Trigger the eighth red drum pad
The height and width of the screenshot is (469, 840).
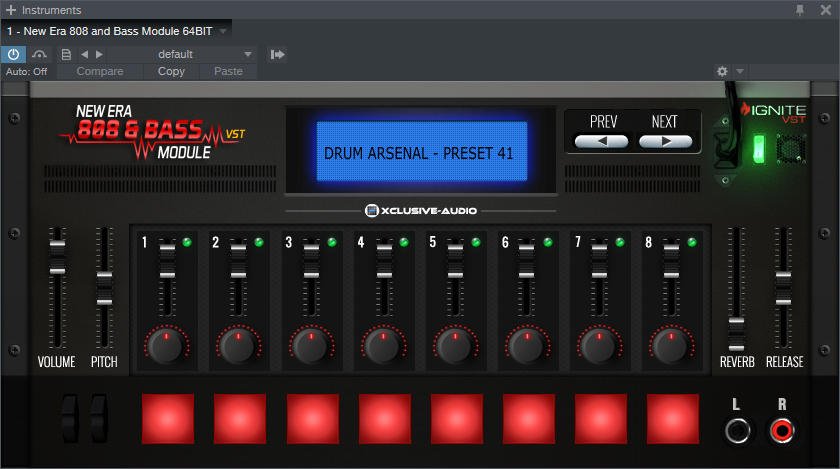tap(673, 419)
